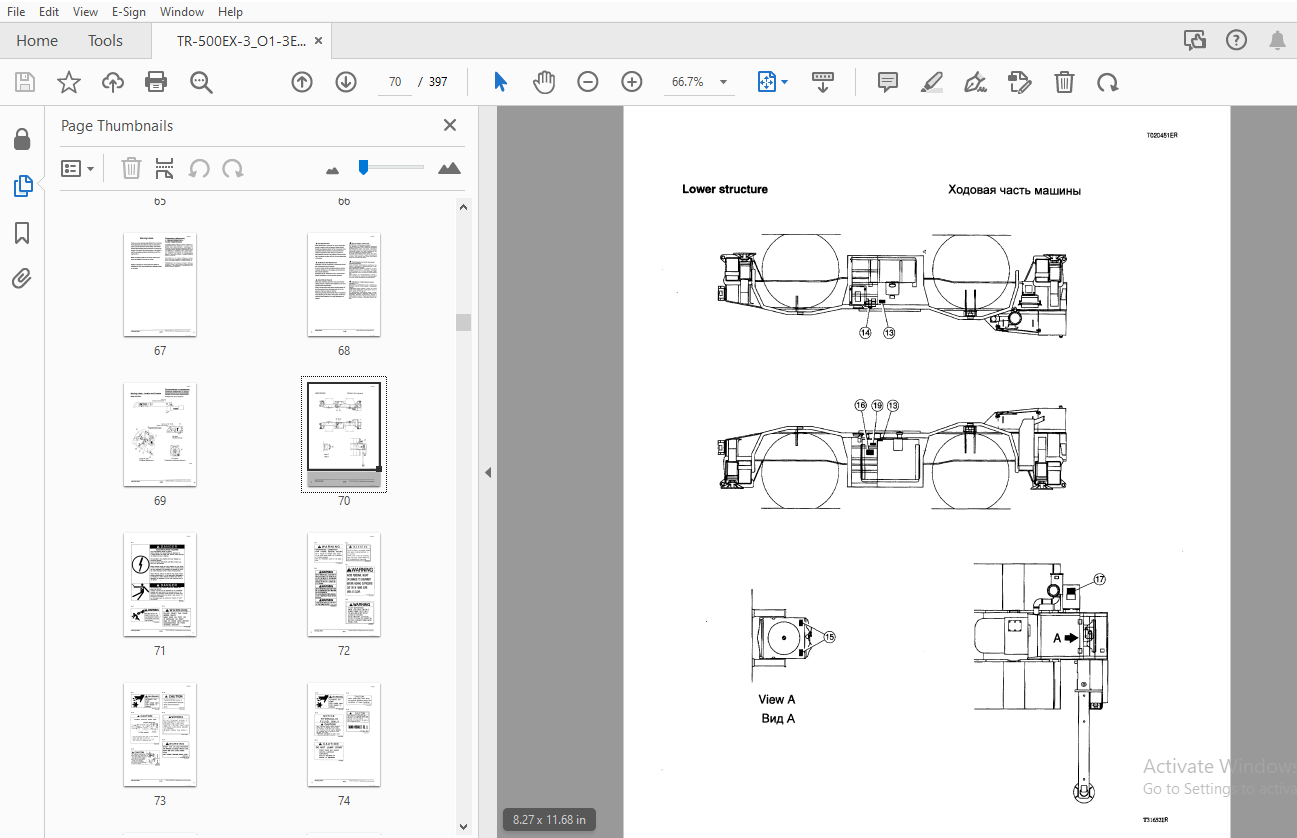This screenshot has height=838, width=1297.
Task: Rotate thumbnail pages clockwise
Action: click(x=233, y=168)
